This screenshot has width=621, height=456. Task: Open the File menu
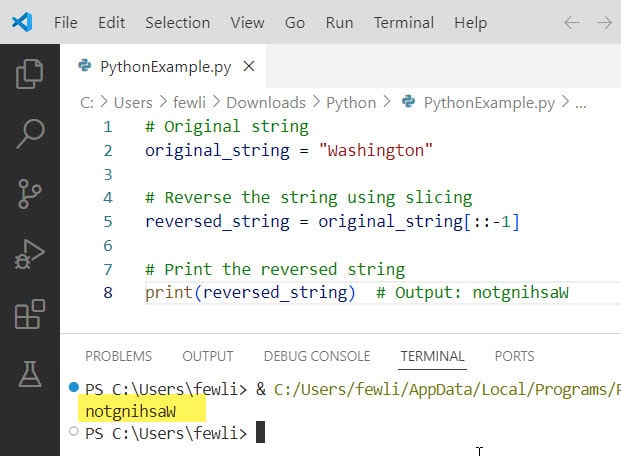coord(66,23)
